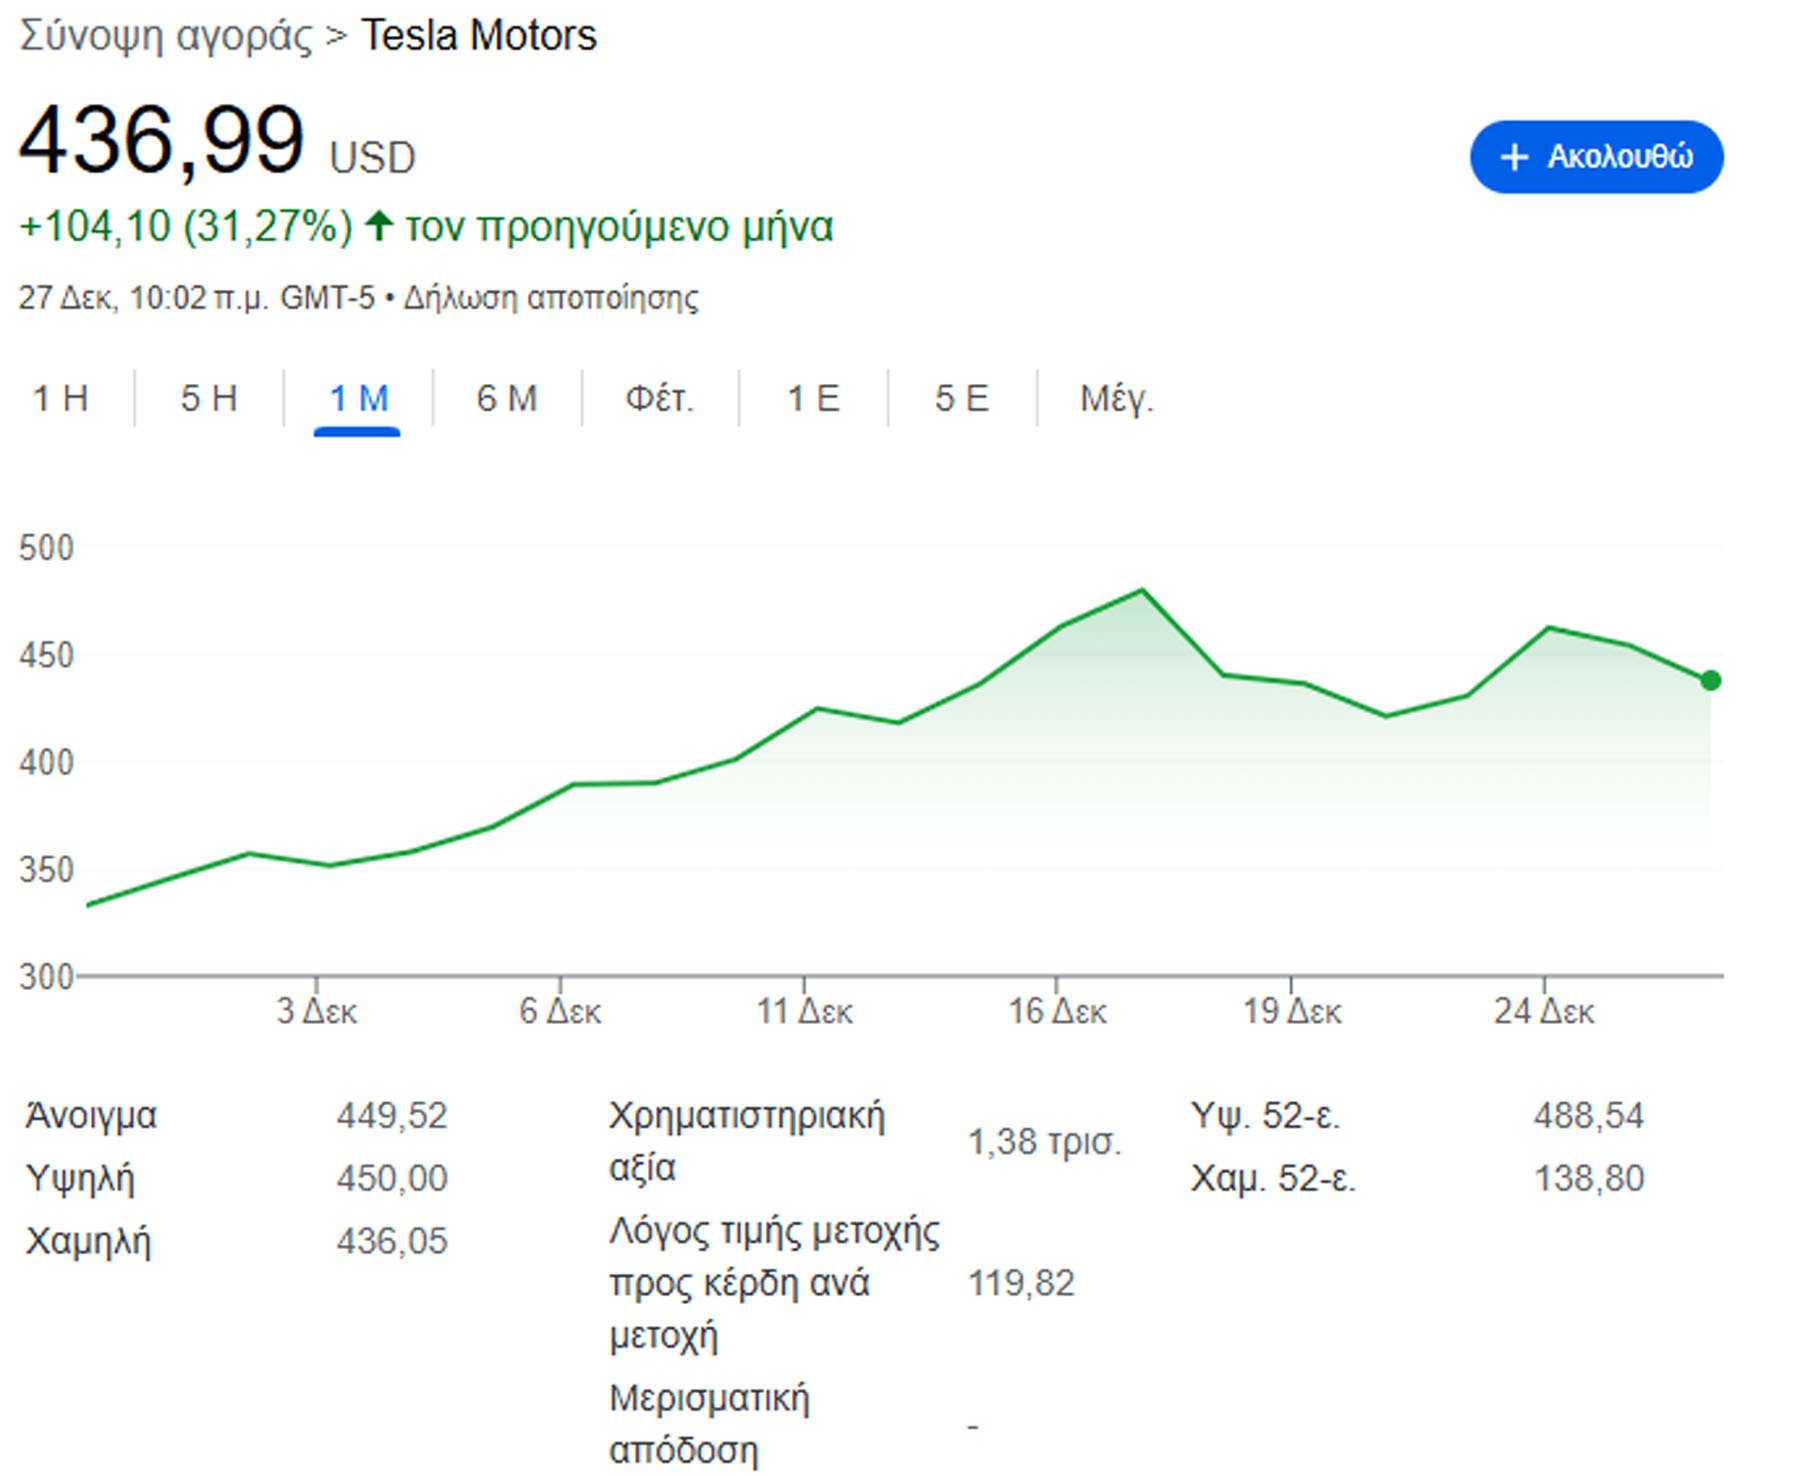Click the 24 Δεκ axis date label

tap(1544, 1011)
